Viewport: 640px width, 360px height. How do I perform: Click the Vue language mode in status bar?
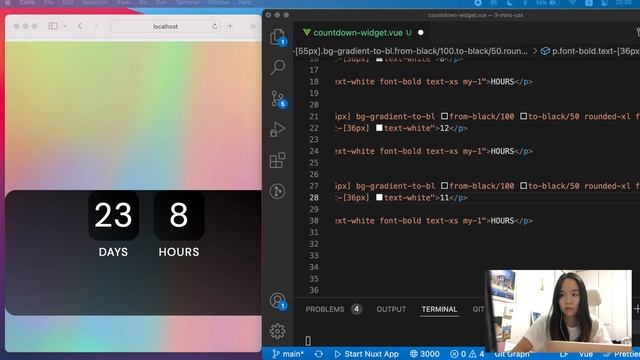point(585,354)
